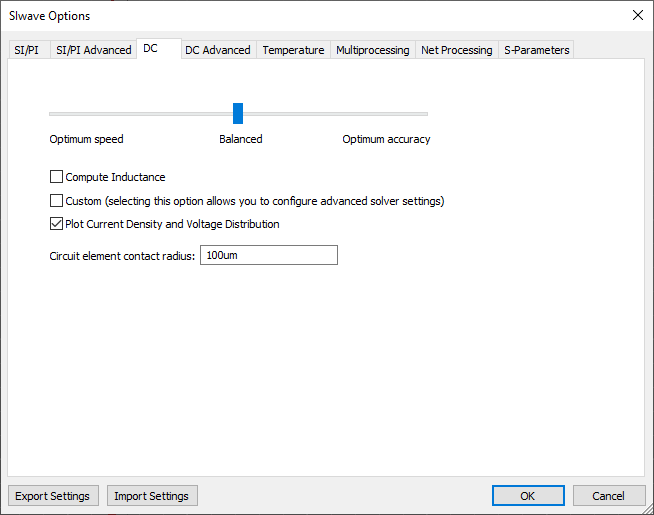Enable the Compute Inductance checkbox
The height and width of the screenshot is (515, 654).
[56, 177]
